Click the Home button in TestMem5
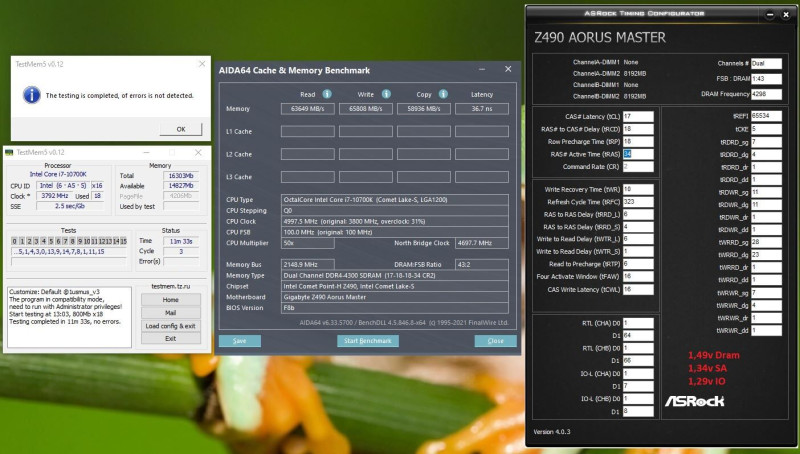Image resolution: width=800 pixels, height=454 pixels. pyautogui.click(x=170, y=299)
